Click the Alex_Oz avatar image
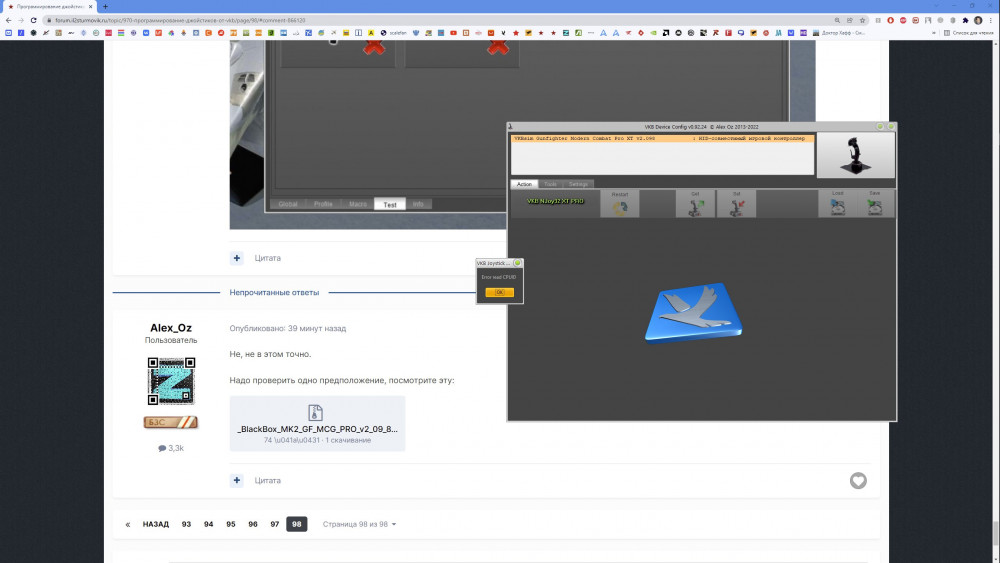The image size is (1000, 563). [171, 381]
